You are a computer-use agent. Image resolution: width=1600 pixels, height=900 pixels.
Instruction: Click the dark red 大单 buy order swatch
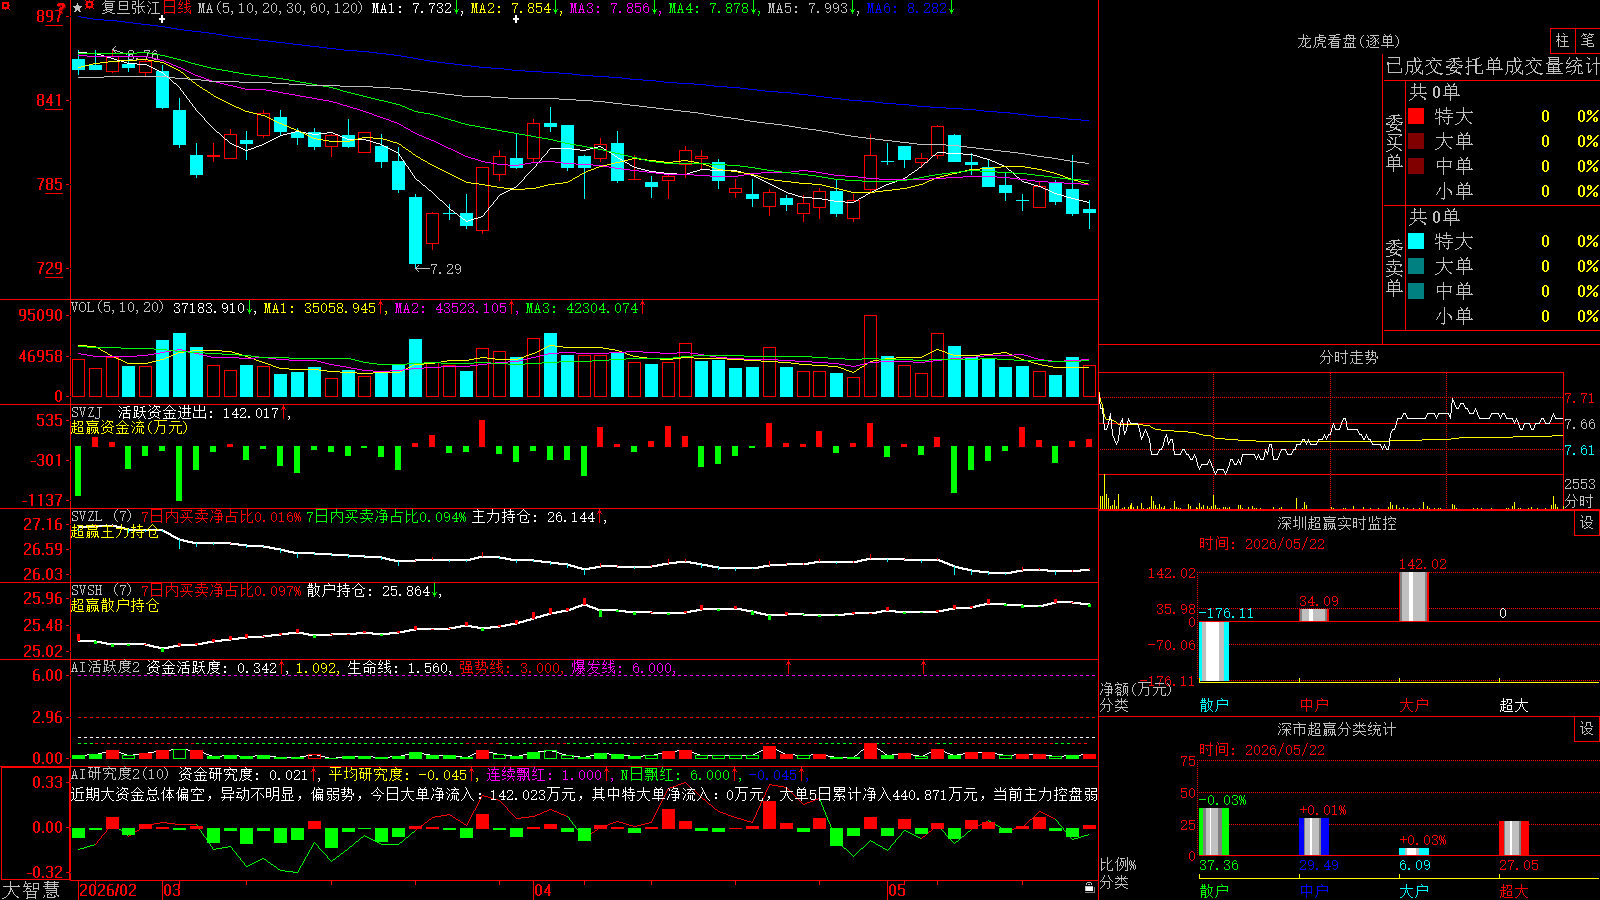click(x=1416, y=141)
